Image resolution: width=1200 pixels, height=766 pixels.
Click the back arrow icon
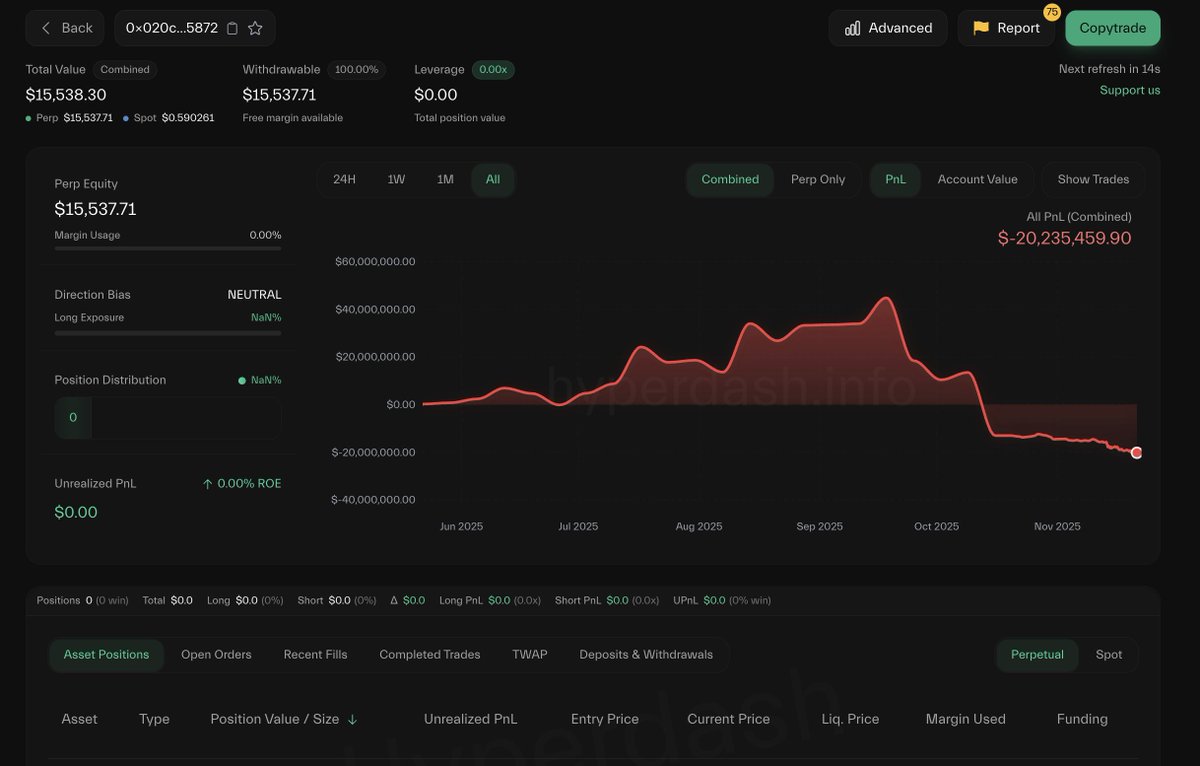point(46,28)
